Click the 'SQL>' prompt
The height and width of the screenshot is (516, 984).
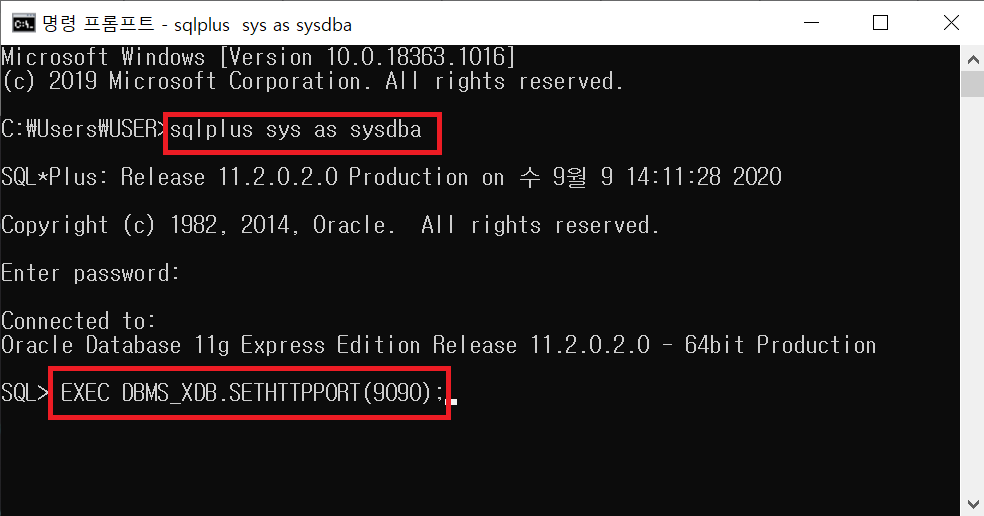coord(24,393)
